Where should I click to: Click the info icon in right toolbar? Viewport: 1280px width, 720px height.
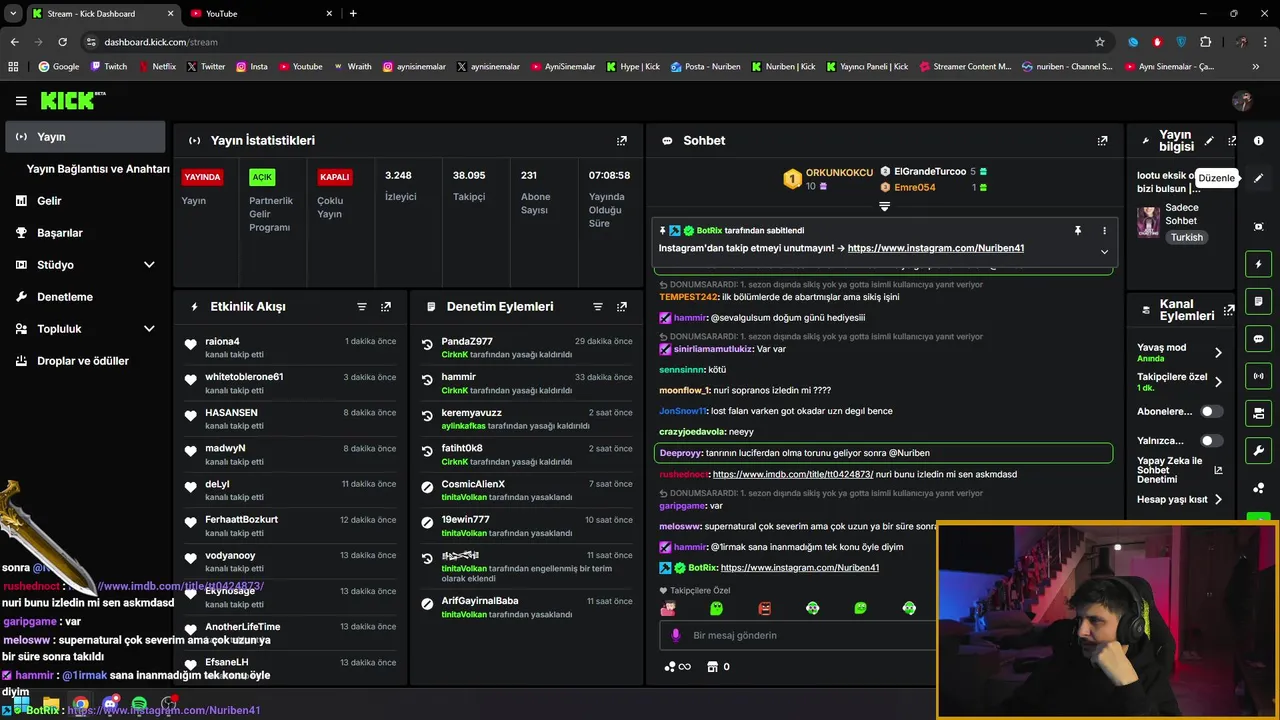tap(1259, 141)
